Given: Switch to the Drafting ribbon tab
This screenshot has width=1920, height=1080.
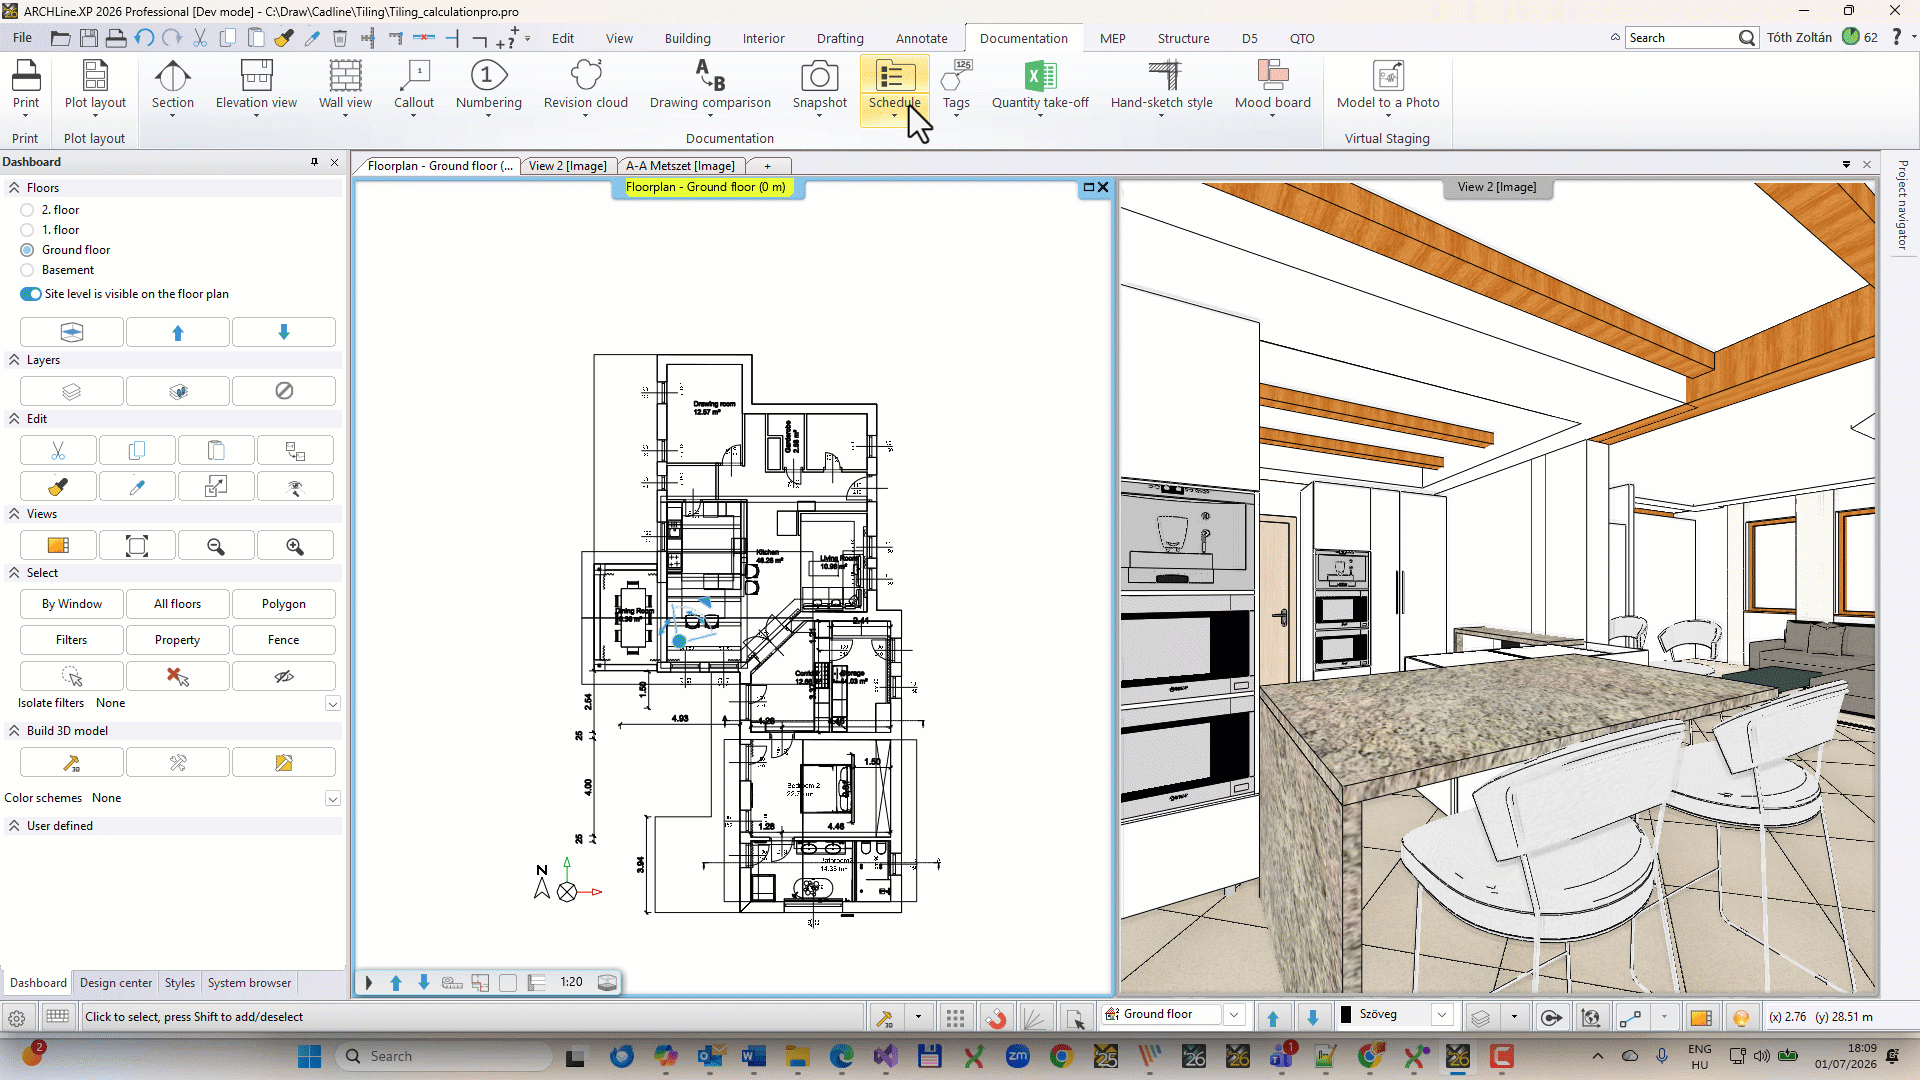Looking at the screenshot, I should click(x=840, y=39).
